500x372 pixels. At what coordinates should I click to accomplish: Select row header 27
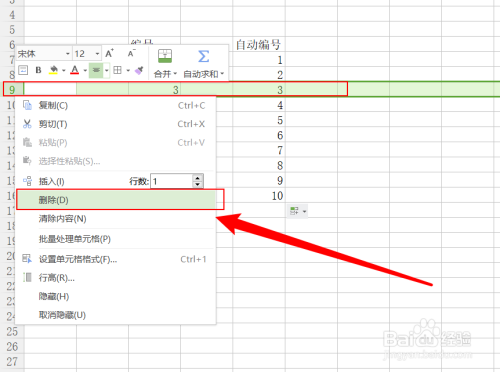tap(12, 362)
